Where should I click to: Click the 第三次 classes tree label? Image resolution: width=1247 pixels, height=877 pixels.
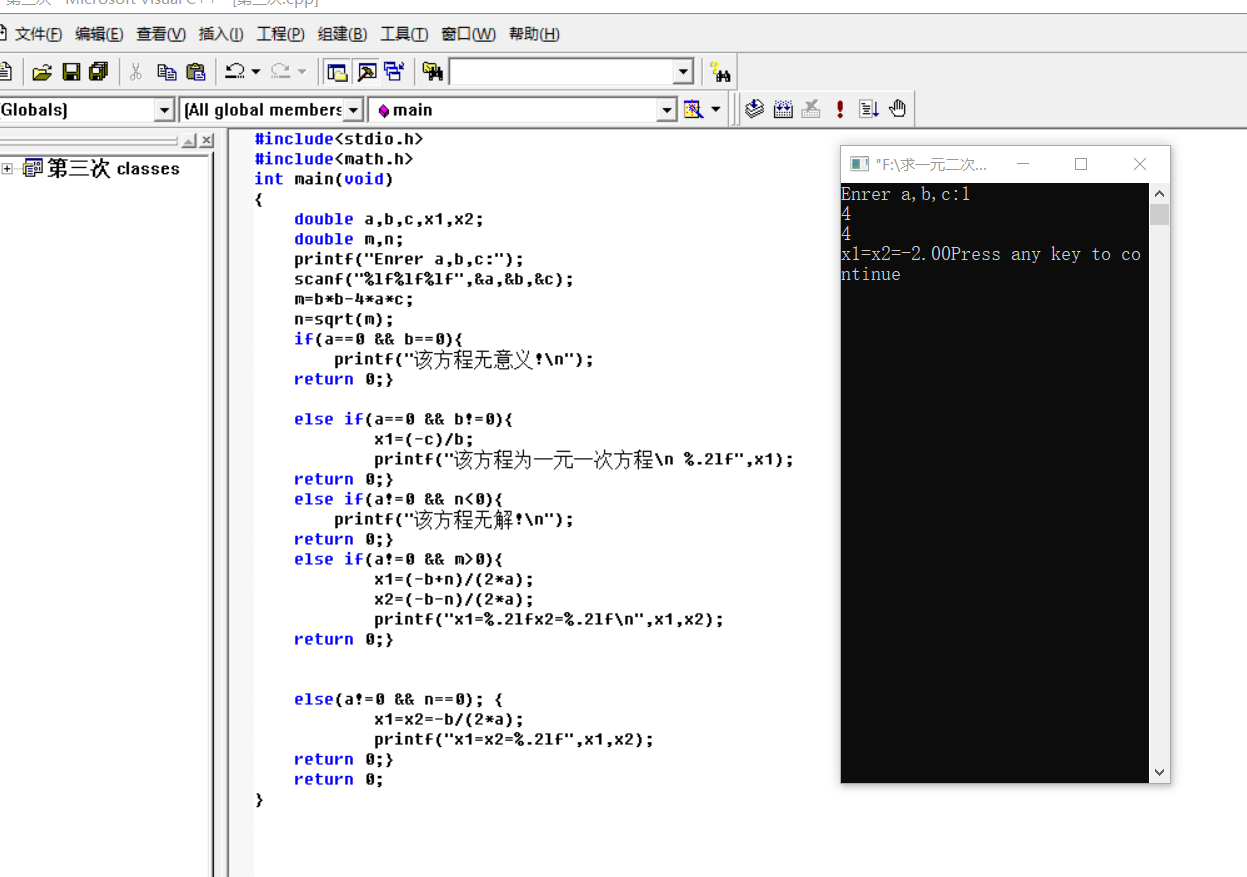coord(114,168)
